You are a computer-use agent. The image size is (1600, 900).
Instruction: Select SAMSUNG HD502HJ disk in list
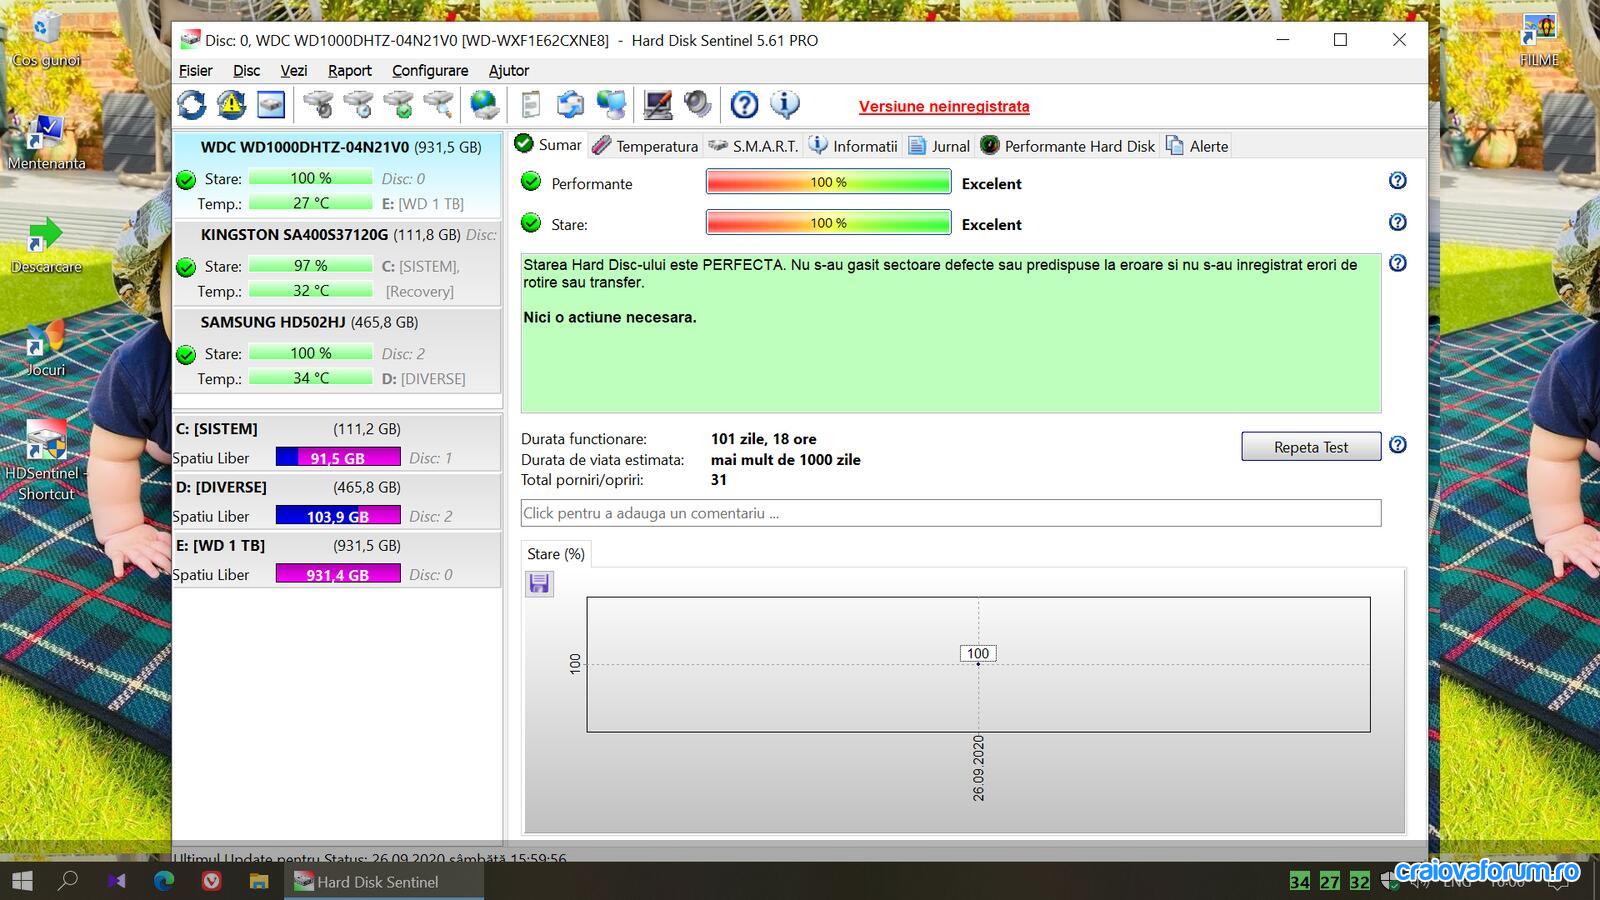(337, 350)
